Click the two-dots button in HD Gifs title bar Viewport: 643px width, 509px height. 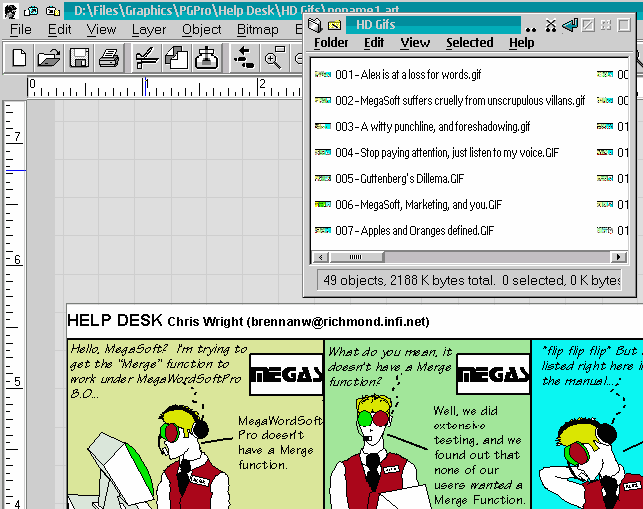(531, 29)
